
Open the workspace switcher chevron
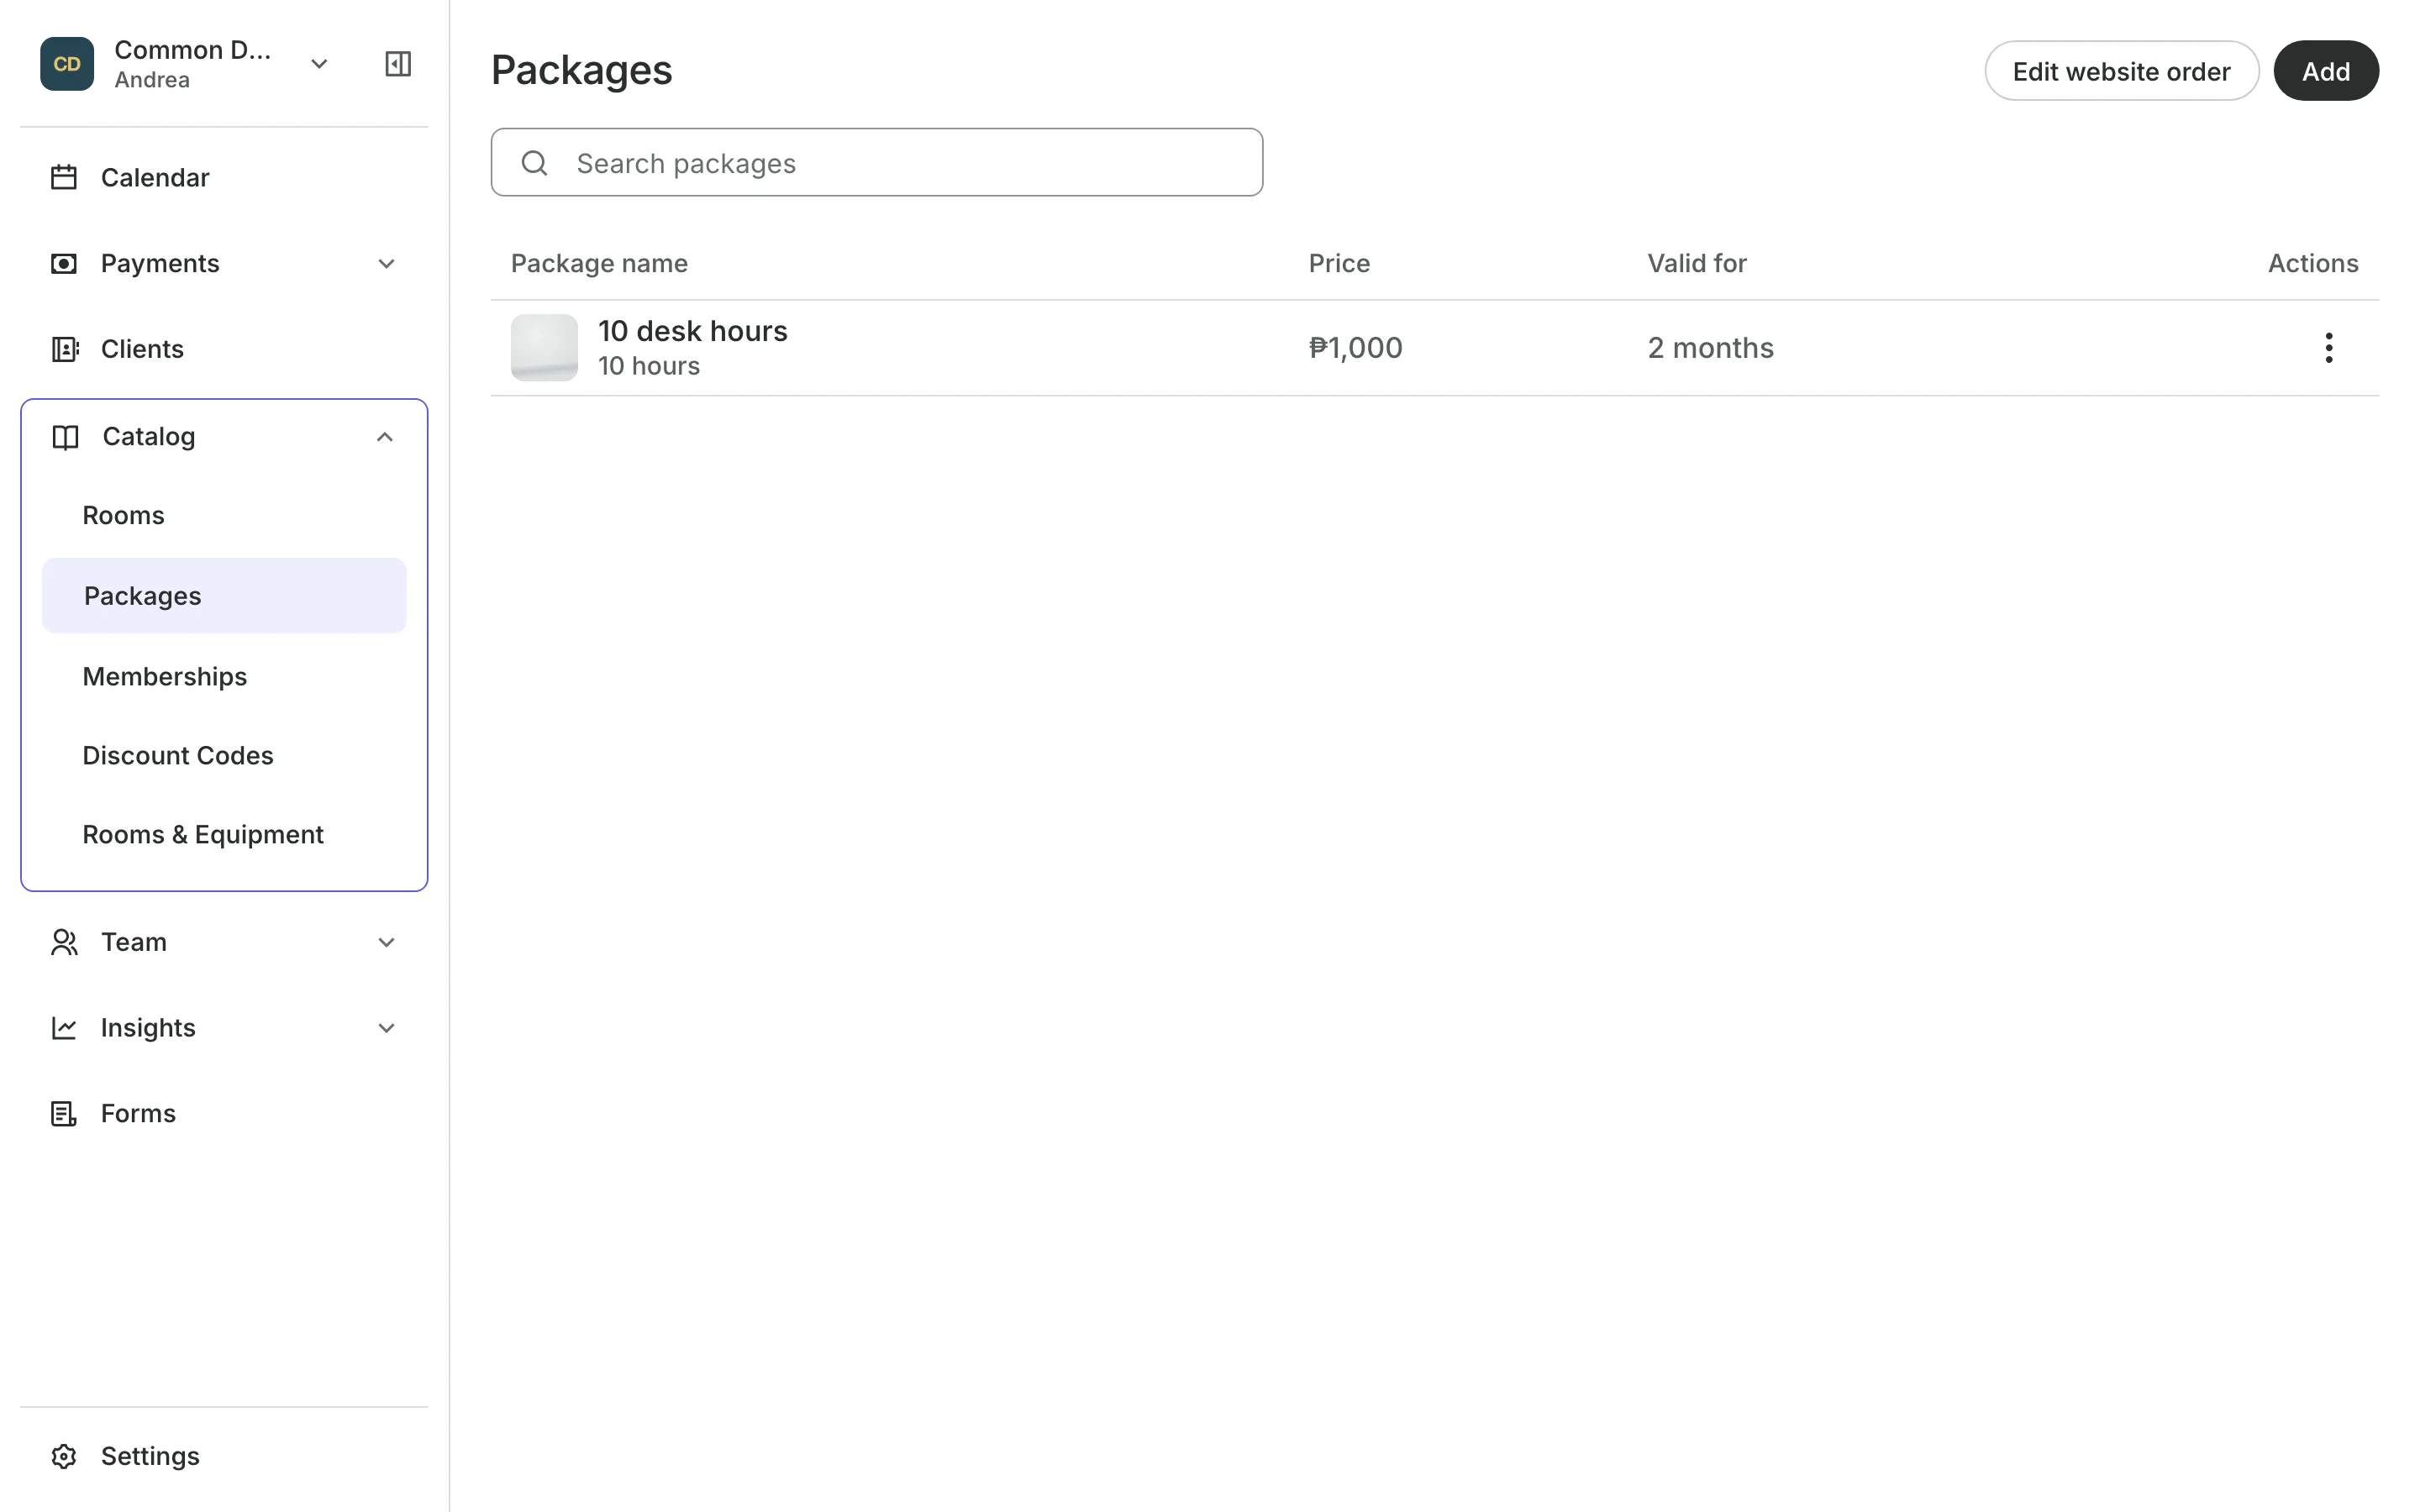(x=319, y=64)
